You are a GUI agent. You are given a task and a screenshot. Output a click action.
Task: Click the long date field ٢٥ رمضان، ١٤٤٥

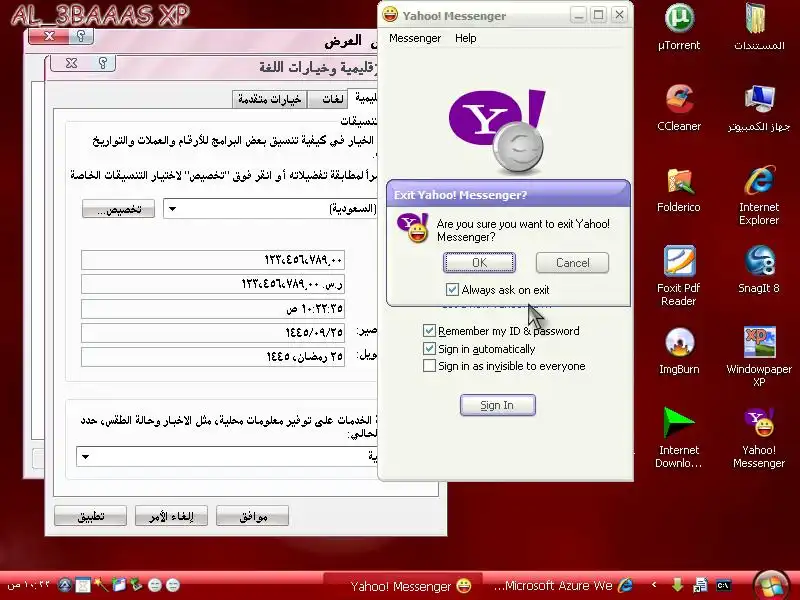point(213,357)
